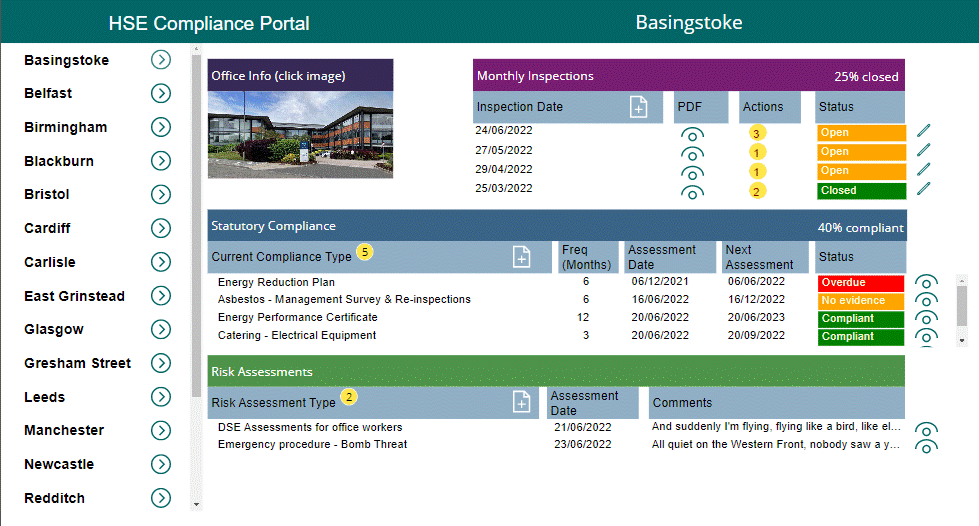Open Blackburn office via its arrow icon

[161, 161]
